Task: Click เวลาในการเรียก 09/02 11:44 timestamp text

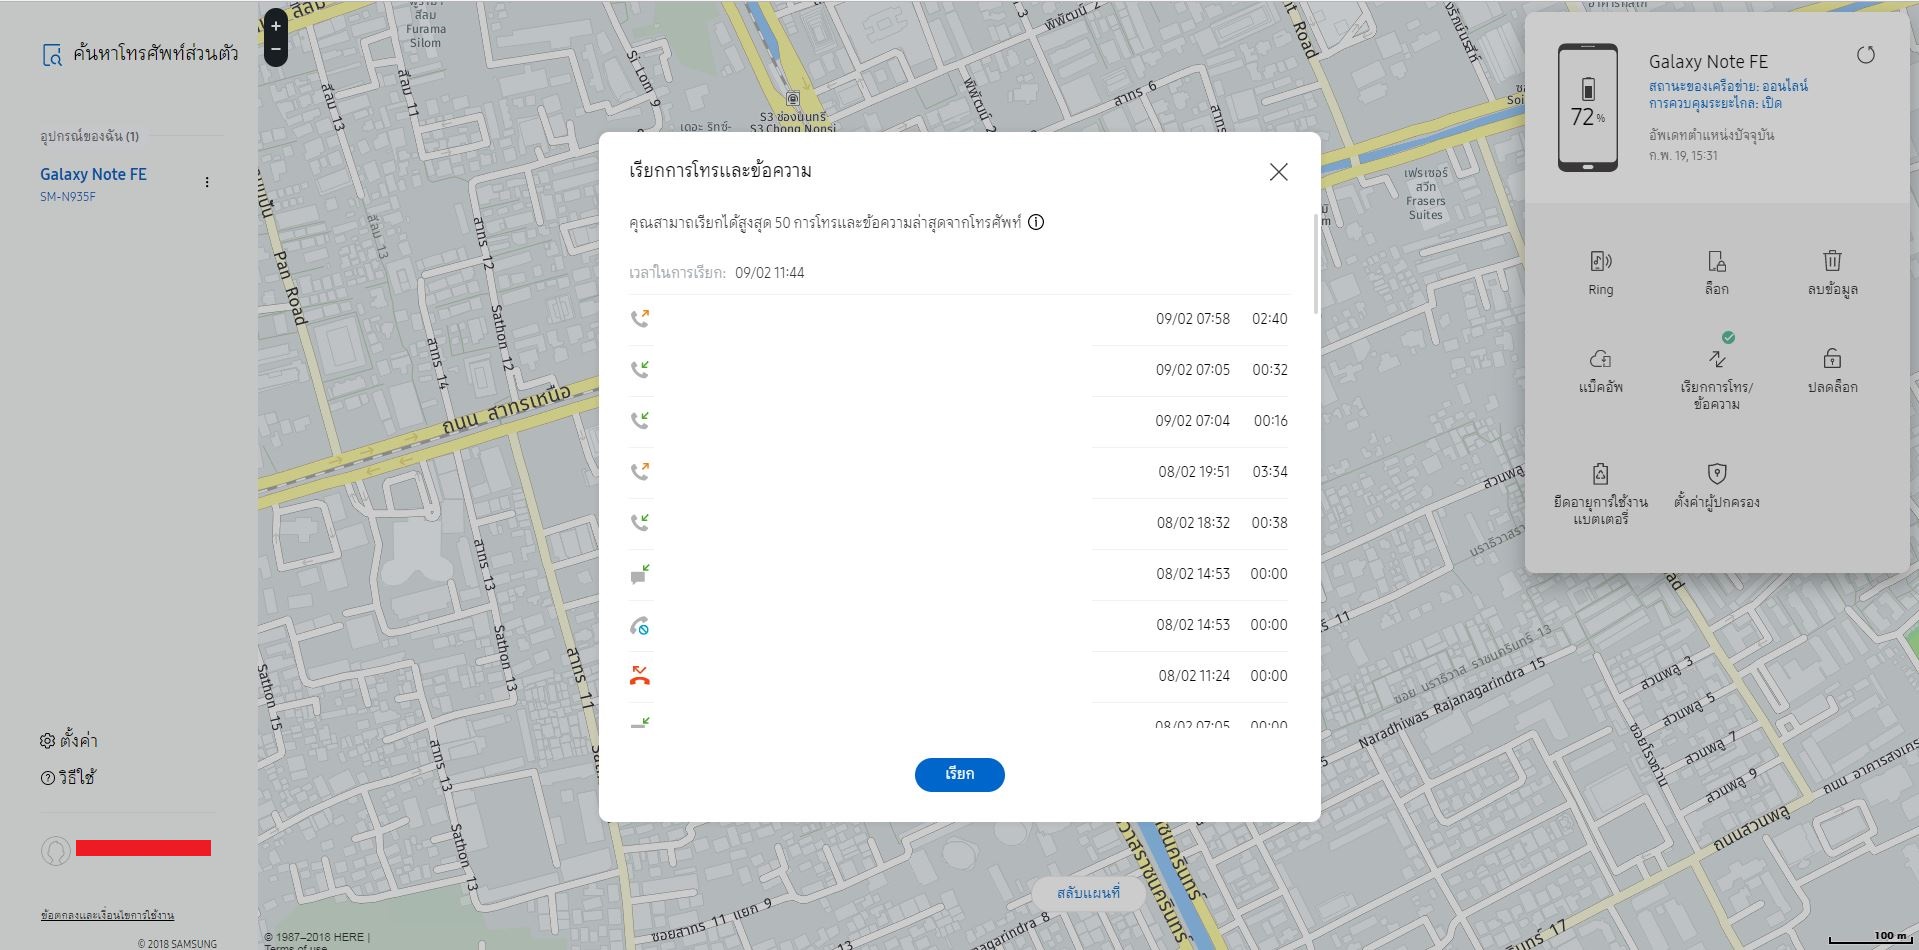Action: click(716, 273)
